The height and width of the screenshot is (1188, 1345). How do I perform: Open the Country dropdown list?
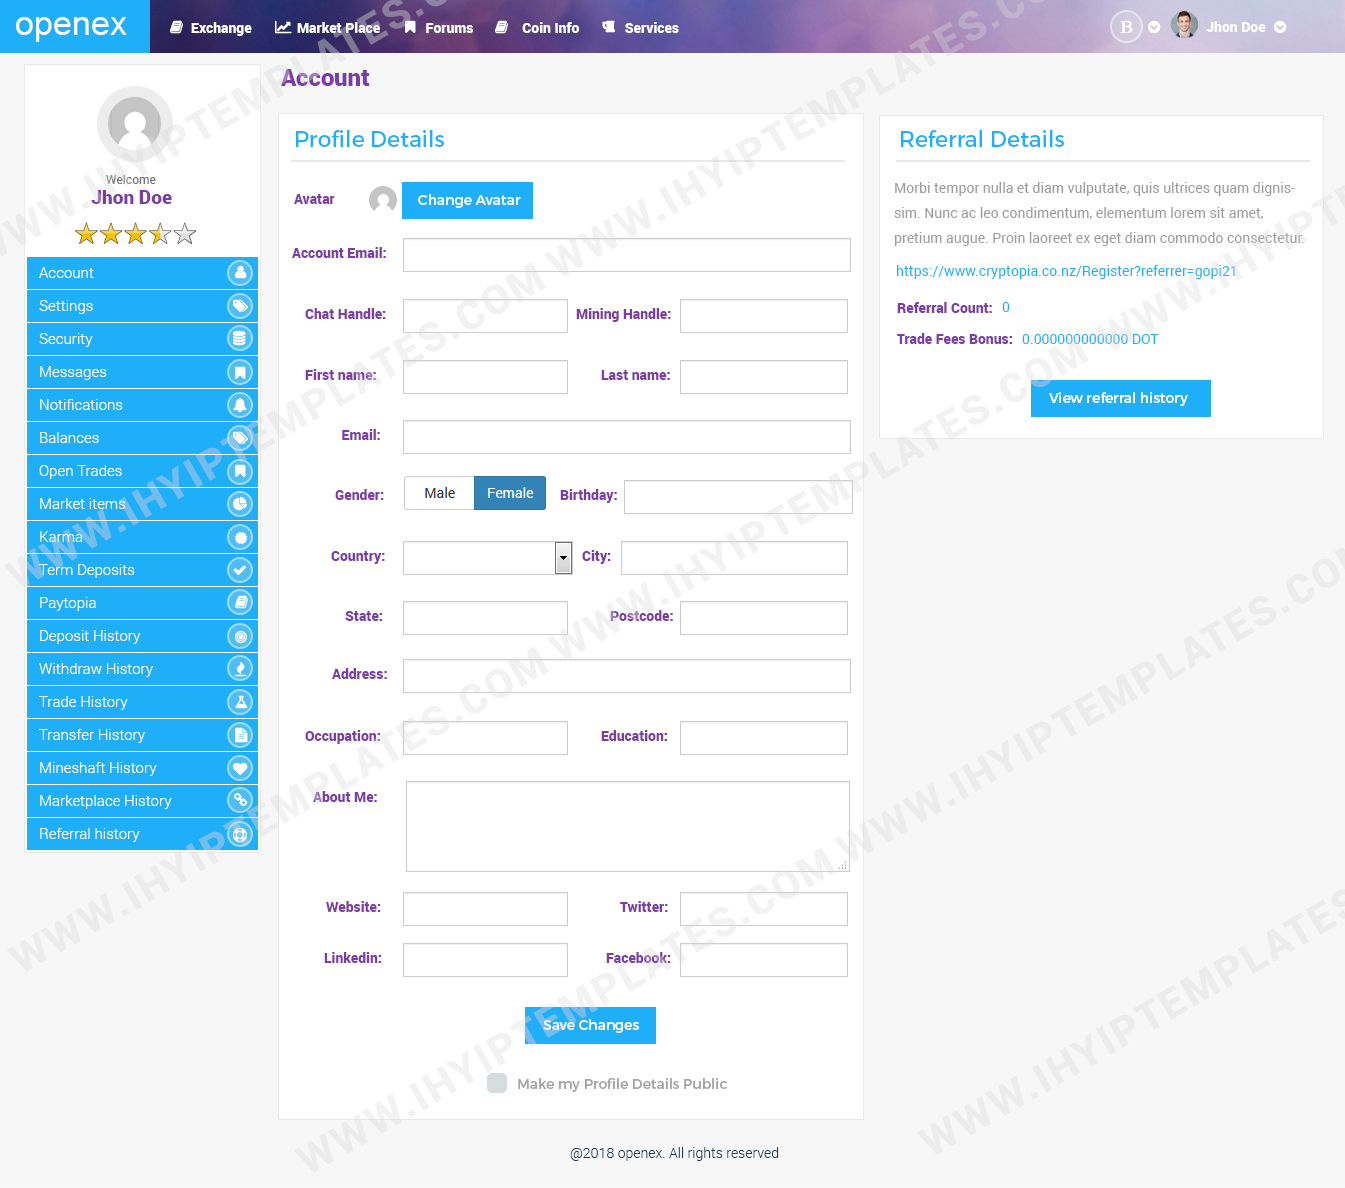(x=563, y=558)
